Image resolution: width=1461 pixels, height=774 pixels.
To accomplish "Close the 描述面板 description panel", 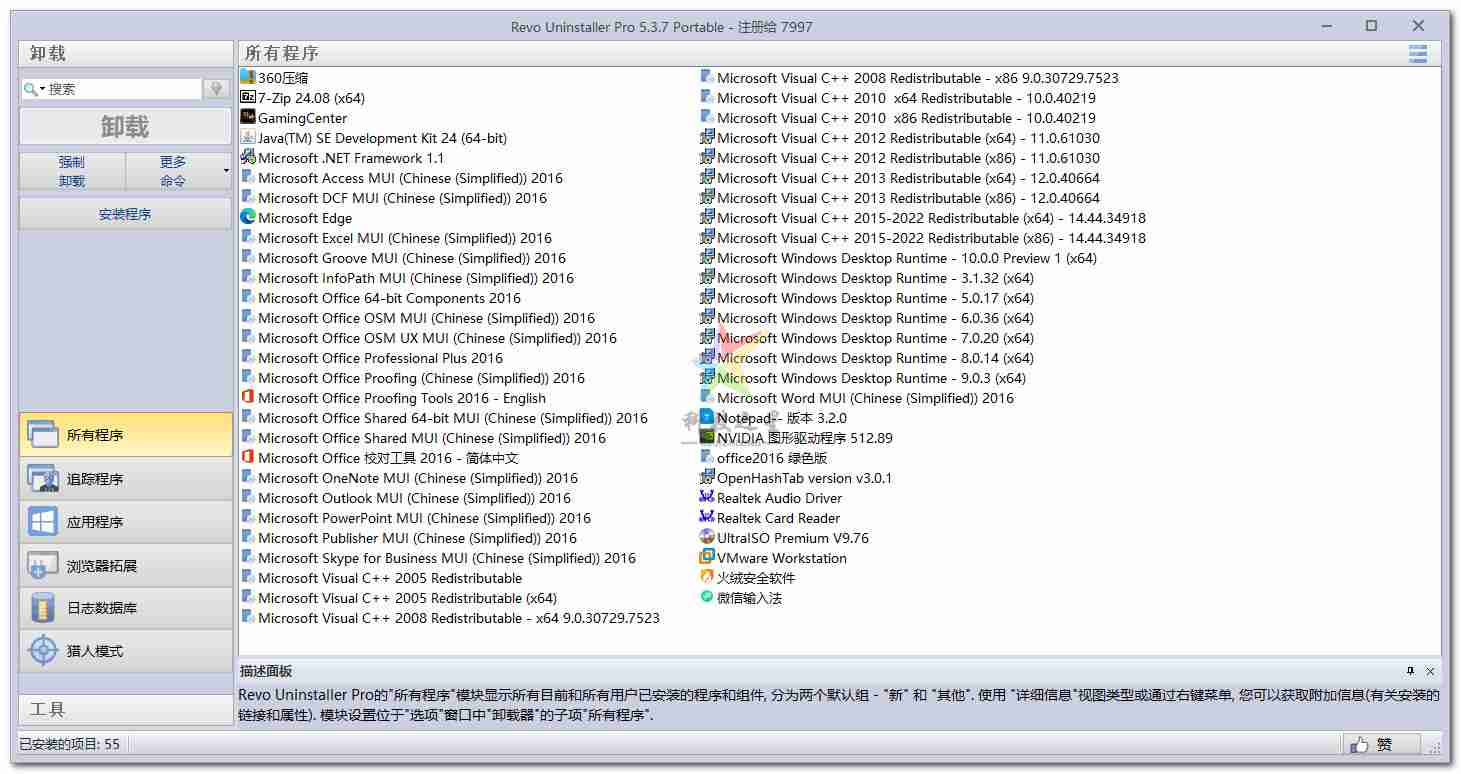I will pos(1430,671).
